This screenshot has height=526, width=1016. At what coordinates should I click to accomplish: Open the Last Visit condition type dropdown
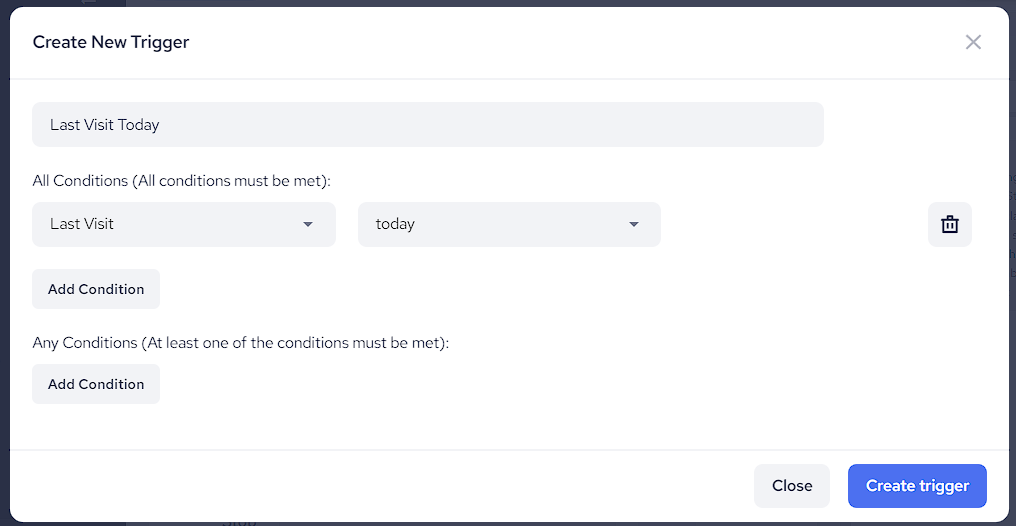coord(184,224)
